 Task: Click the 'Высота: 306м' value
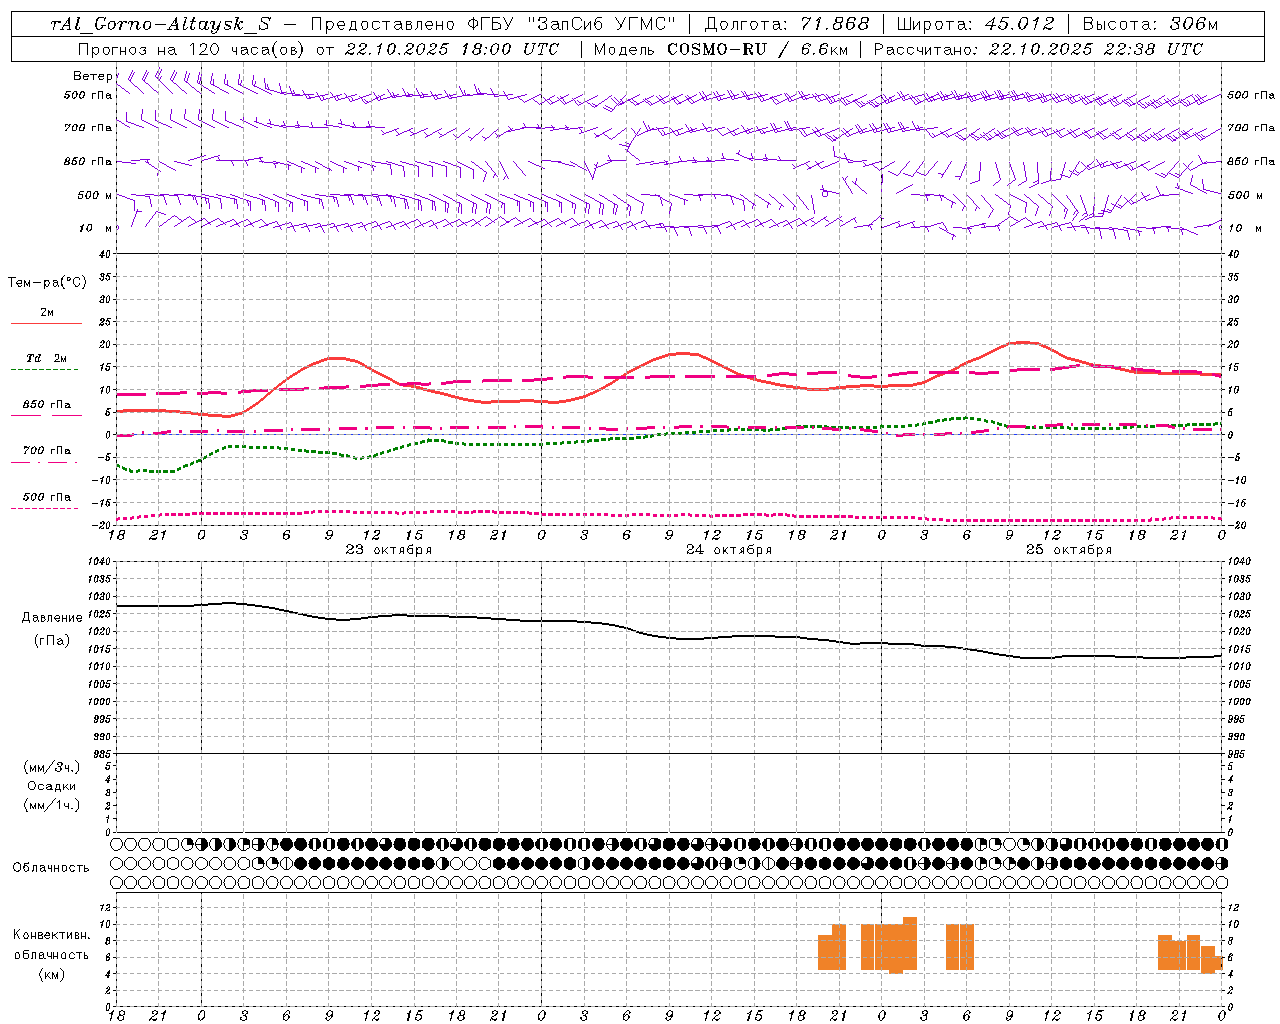1151,24
